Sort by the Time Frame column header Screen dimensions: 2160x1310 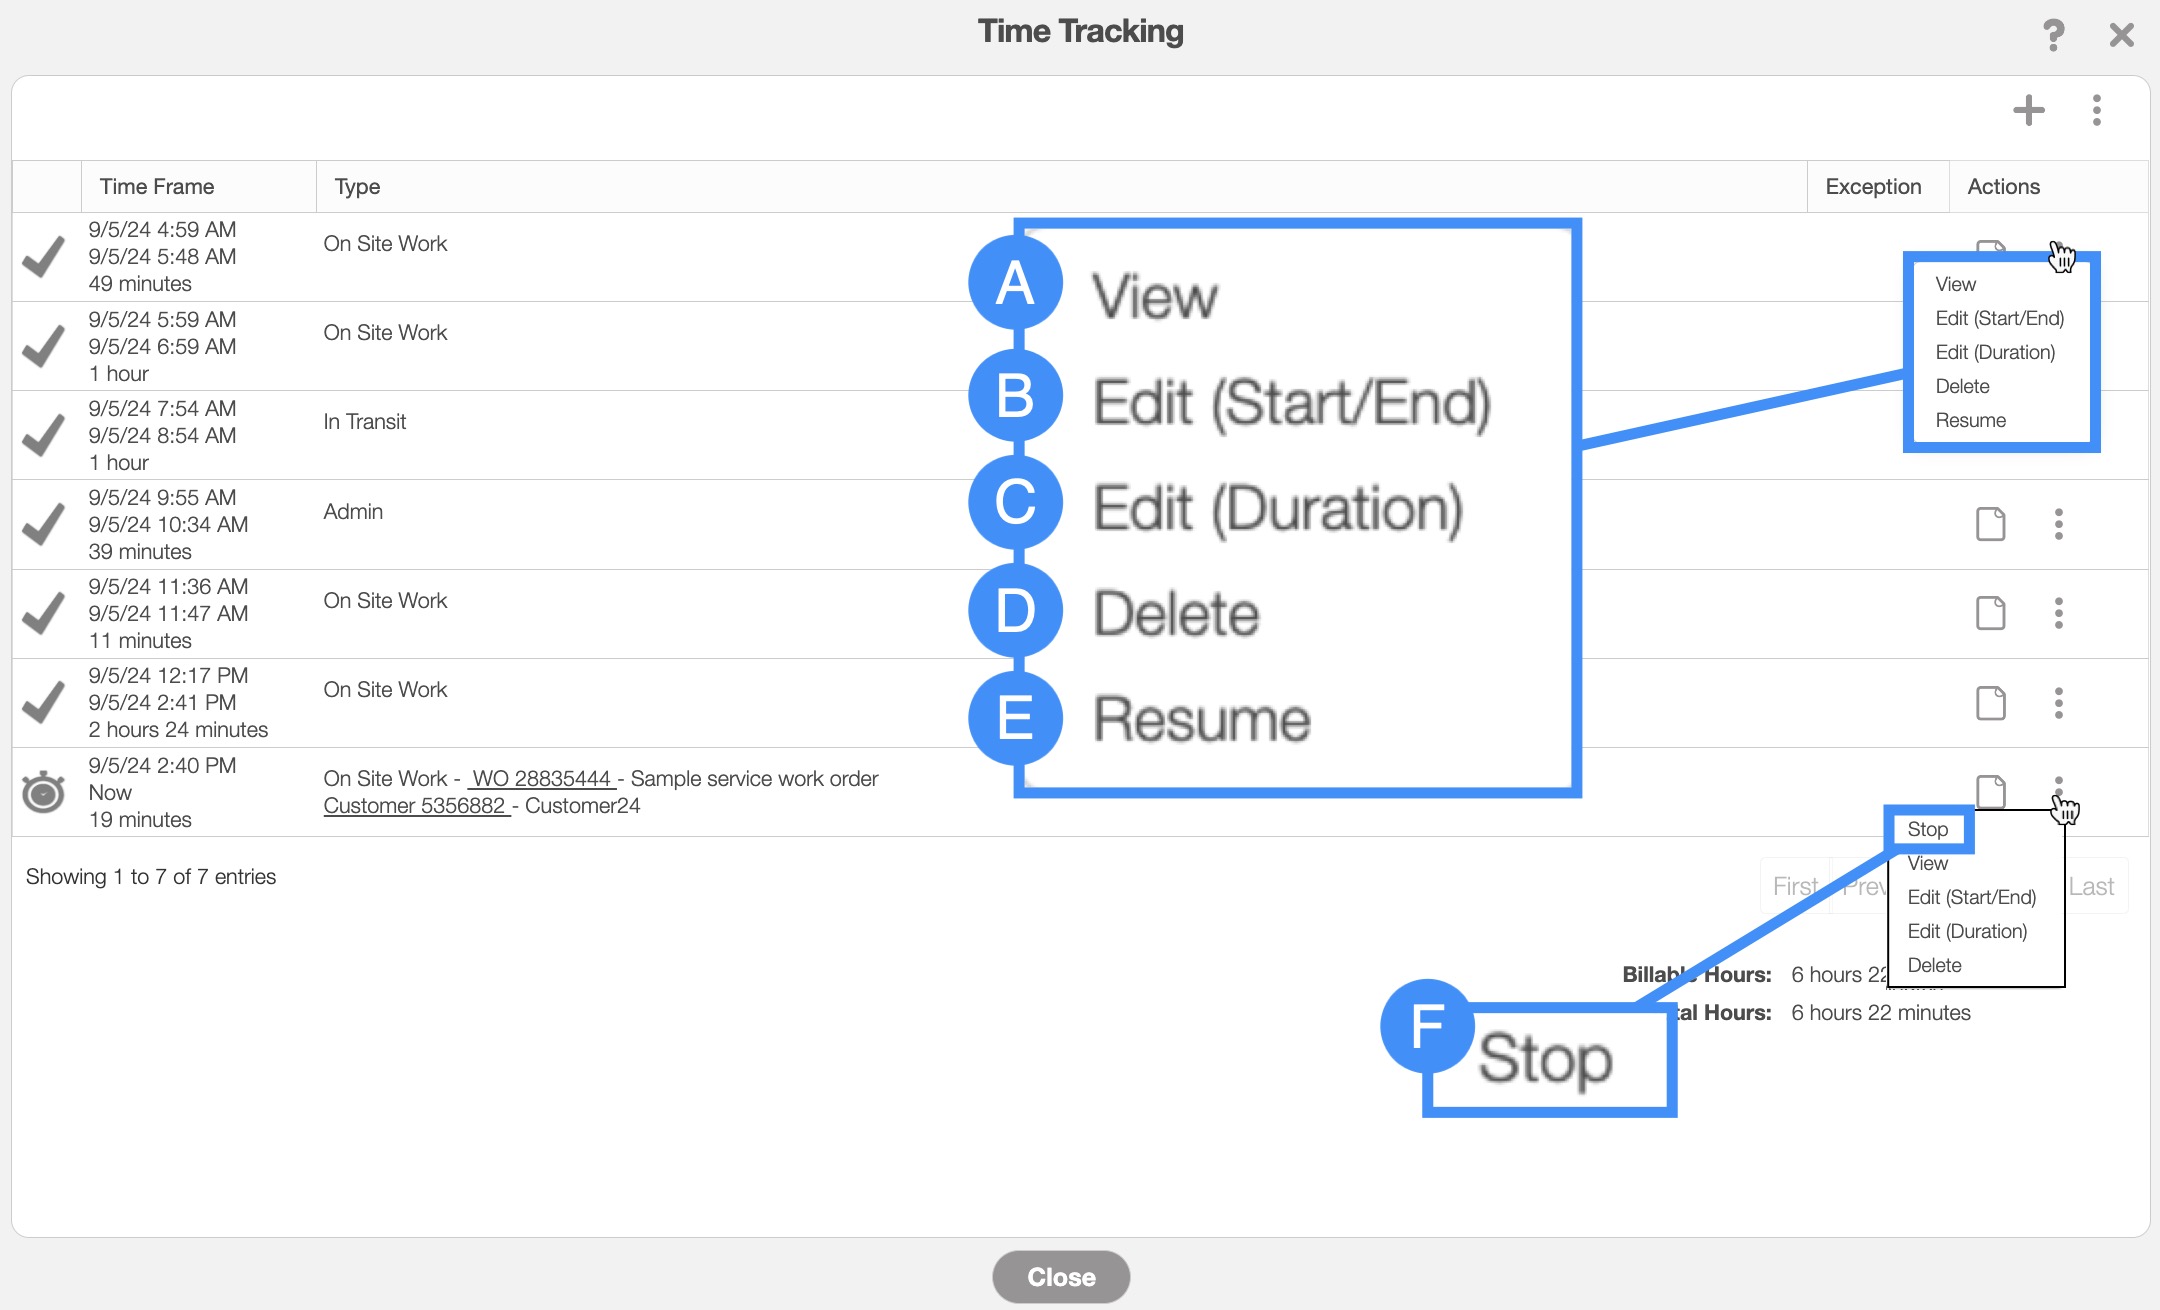(157, 186)
